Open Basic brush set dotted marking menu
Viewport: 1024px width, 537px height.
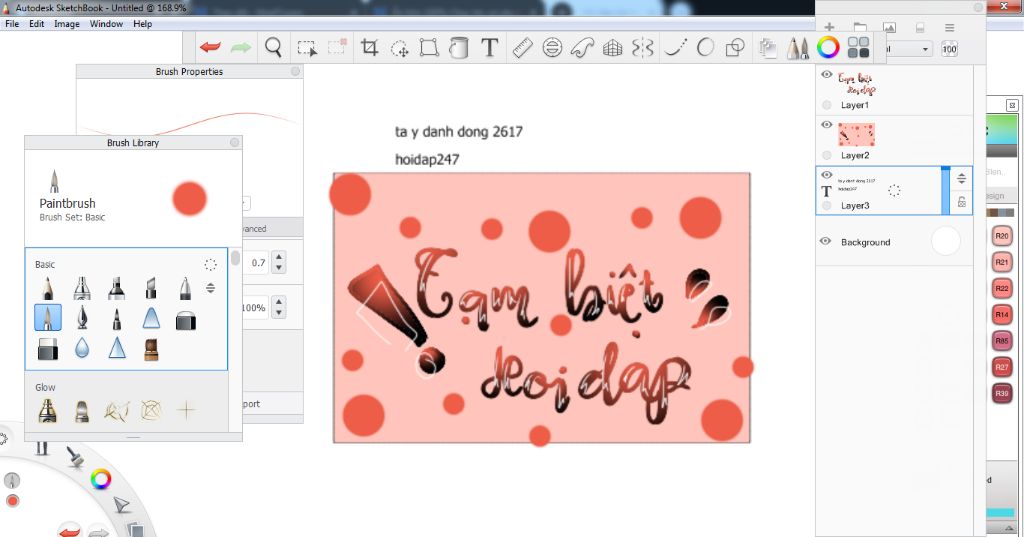click(210, 265)
